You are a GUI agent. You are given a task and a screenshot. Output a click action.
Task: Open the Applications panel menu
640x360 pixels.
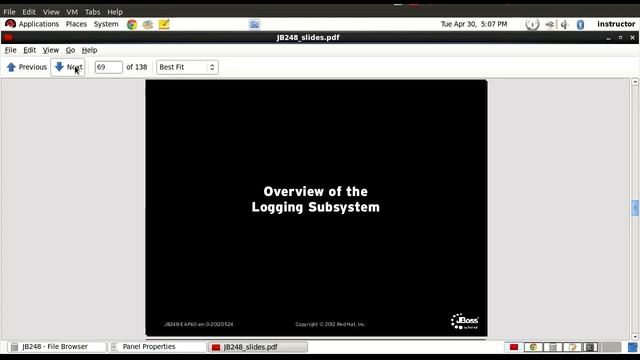pos(32,24)
